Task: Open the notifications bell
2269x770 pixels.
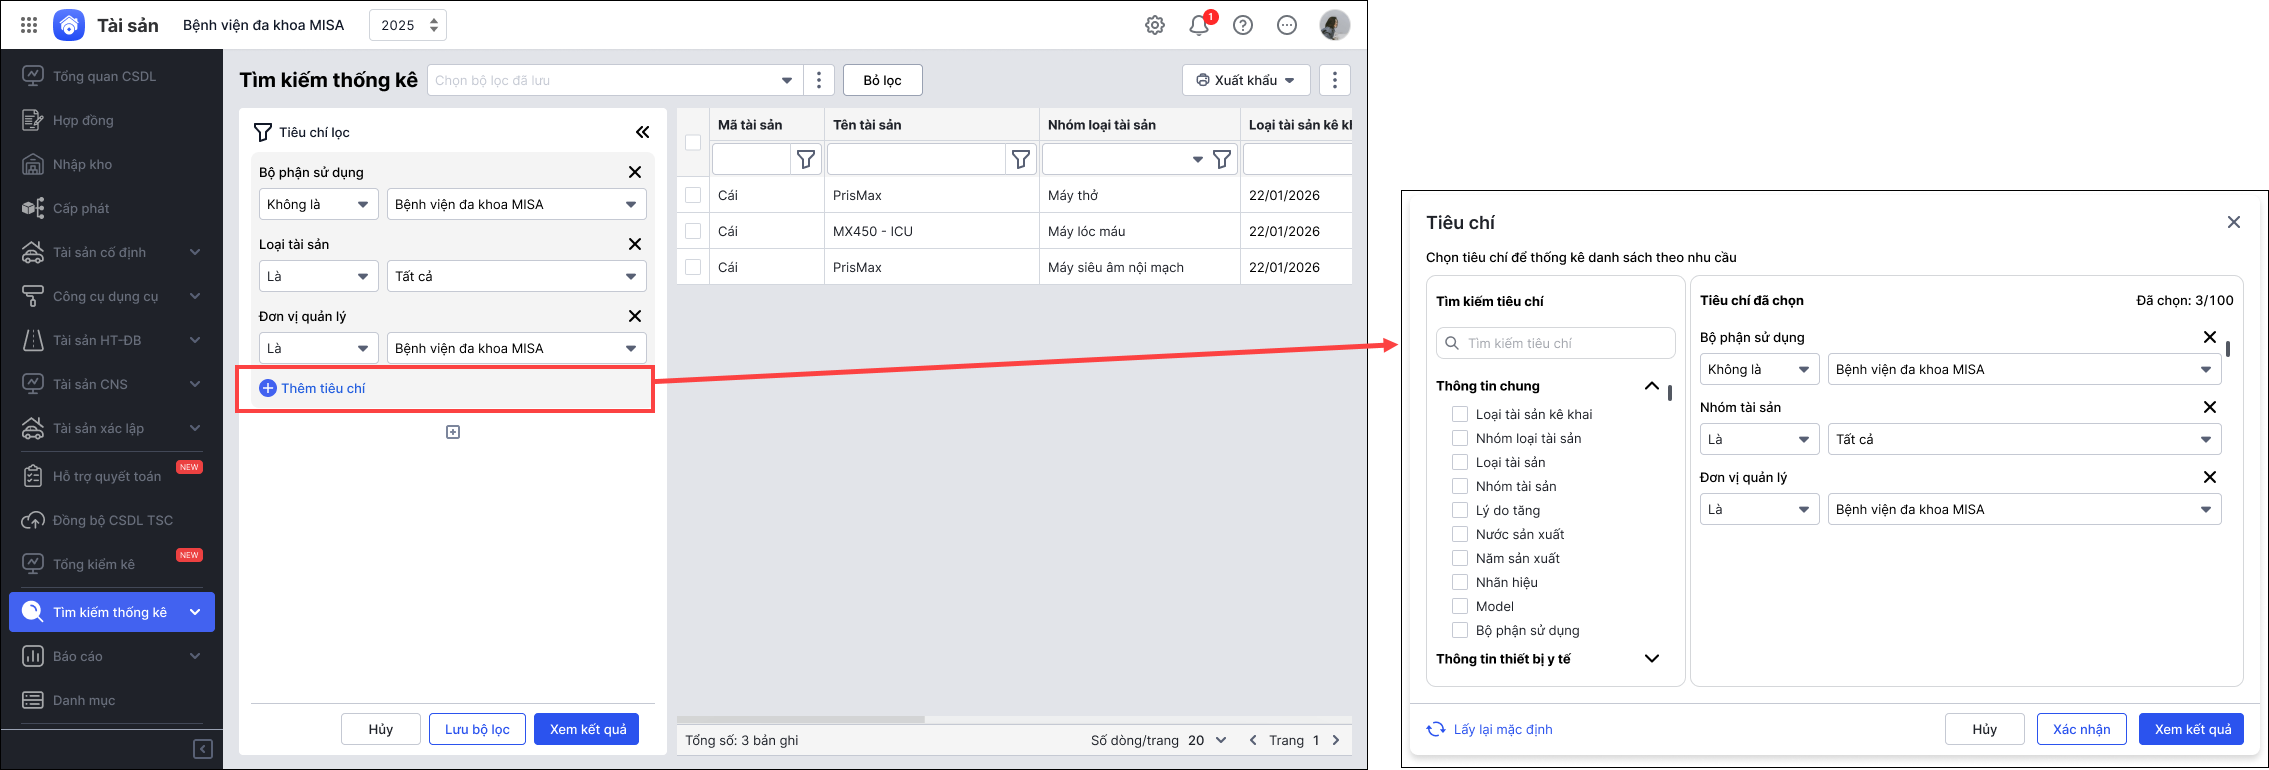Action: 1199,25
